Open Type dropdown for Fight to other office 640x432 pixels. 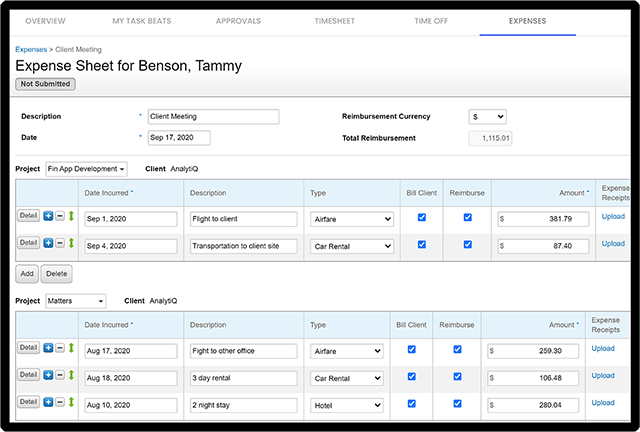(347, 351)
